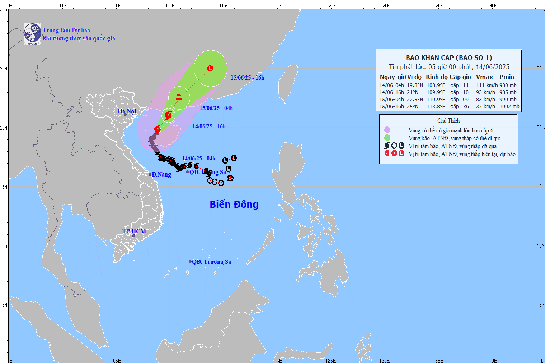545x363 pixels.
Task: Click the meteorological center logo
Action: (32, 34)
